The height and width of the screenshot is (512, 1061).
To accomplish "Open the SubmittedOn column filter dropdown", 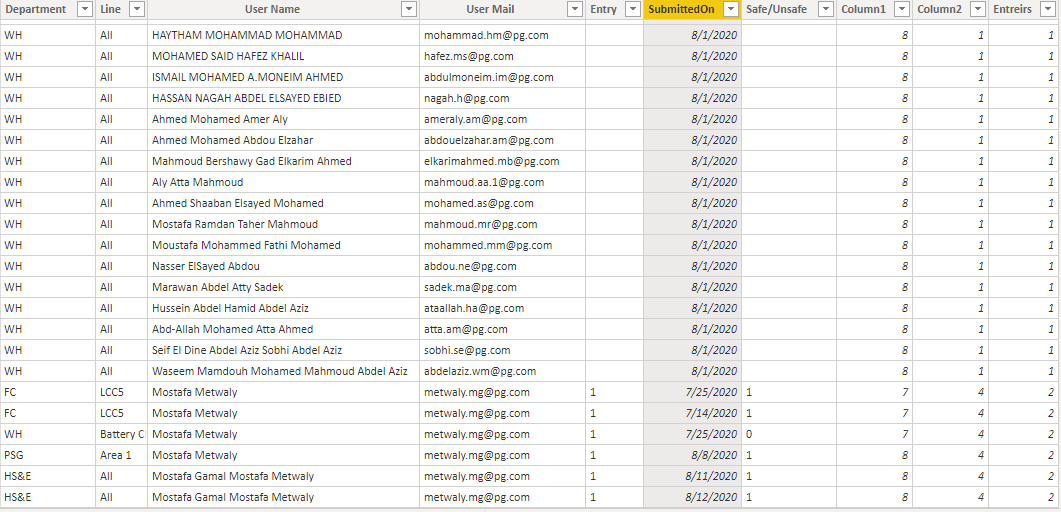I will pos(731,9).
